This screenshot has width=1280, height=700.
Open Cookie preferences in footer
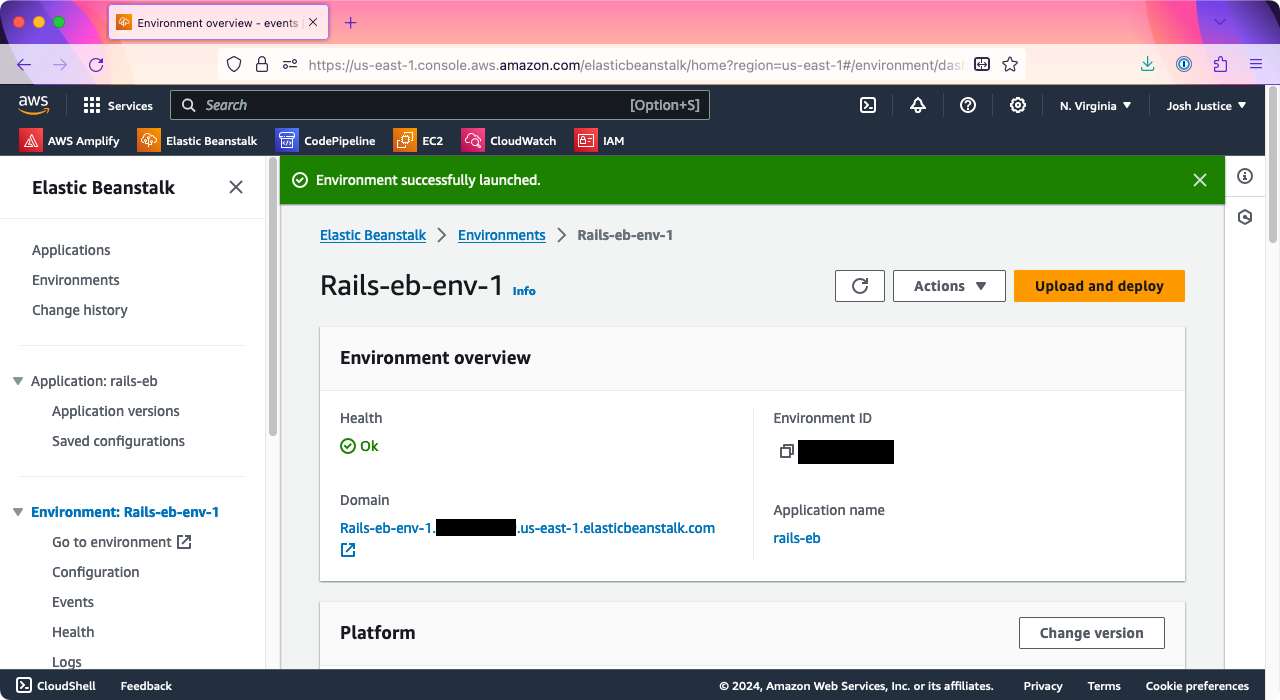coord(1197,686)
